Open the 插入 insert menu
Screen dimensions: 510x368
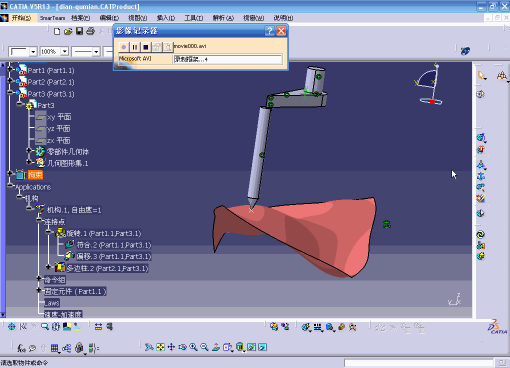[x=166, y=18]
